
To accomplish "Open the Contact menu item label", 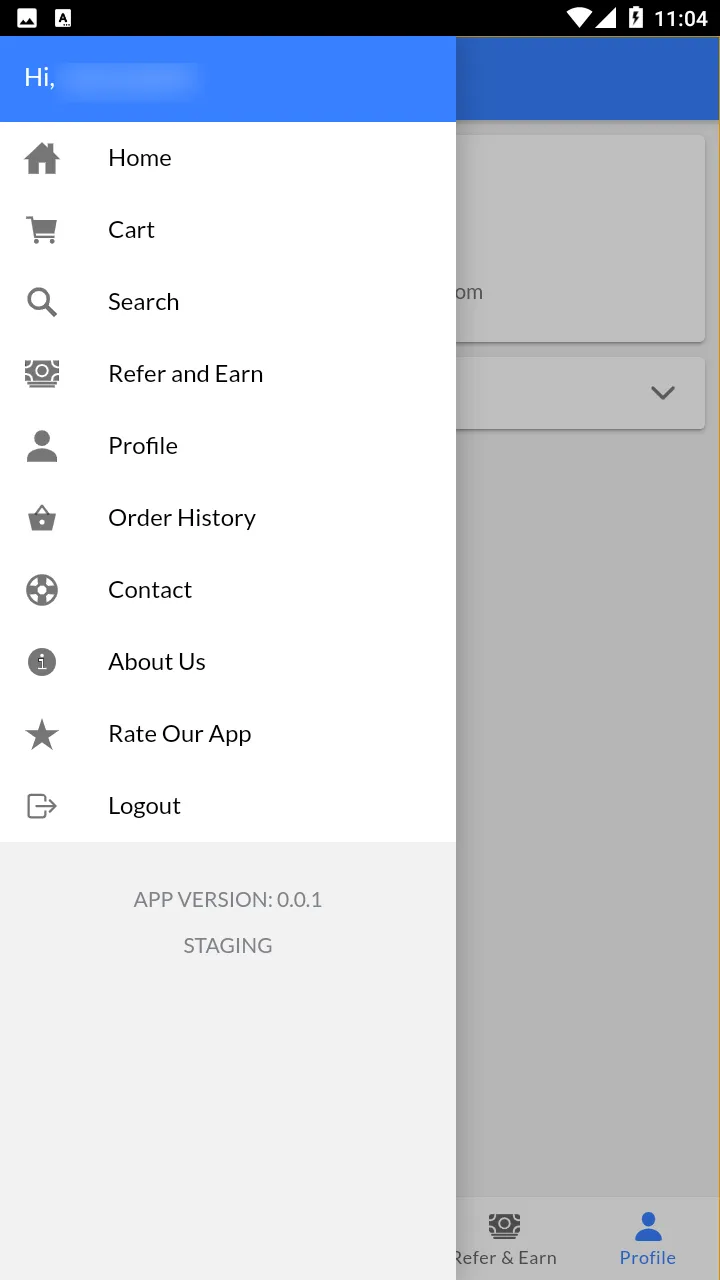I will point(150,590).
